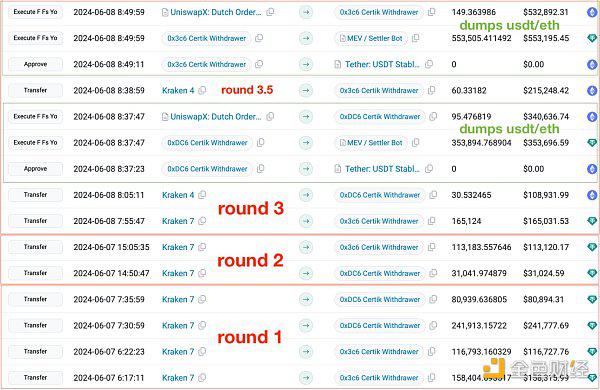Copy 0xDC6 Certik Withdrawer address at 7:30:59
This screenshot has height=390, width=600.
[x=433, y=325]
